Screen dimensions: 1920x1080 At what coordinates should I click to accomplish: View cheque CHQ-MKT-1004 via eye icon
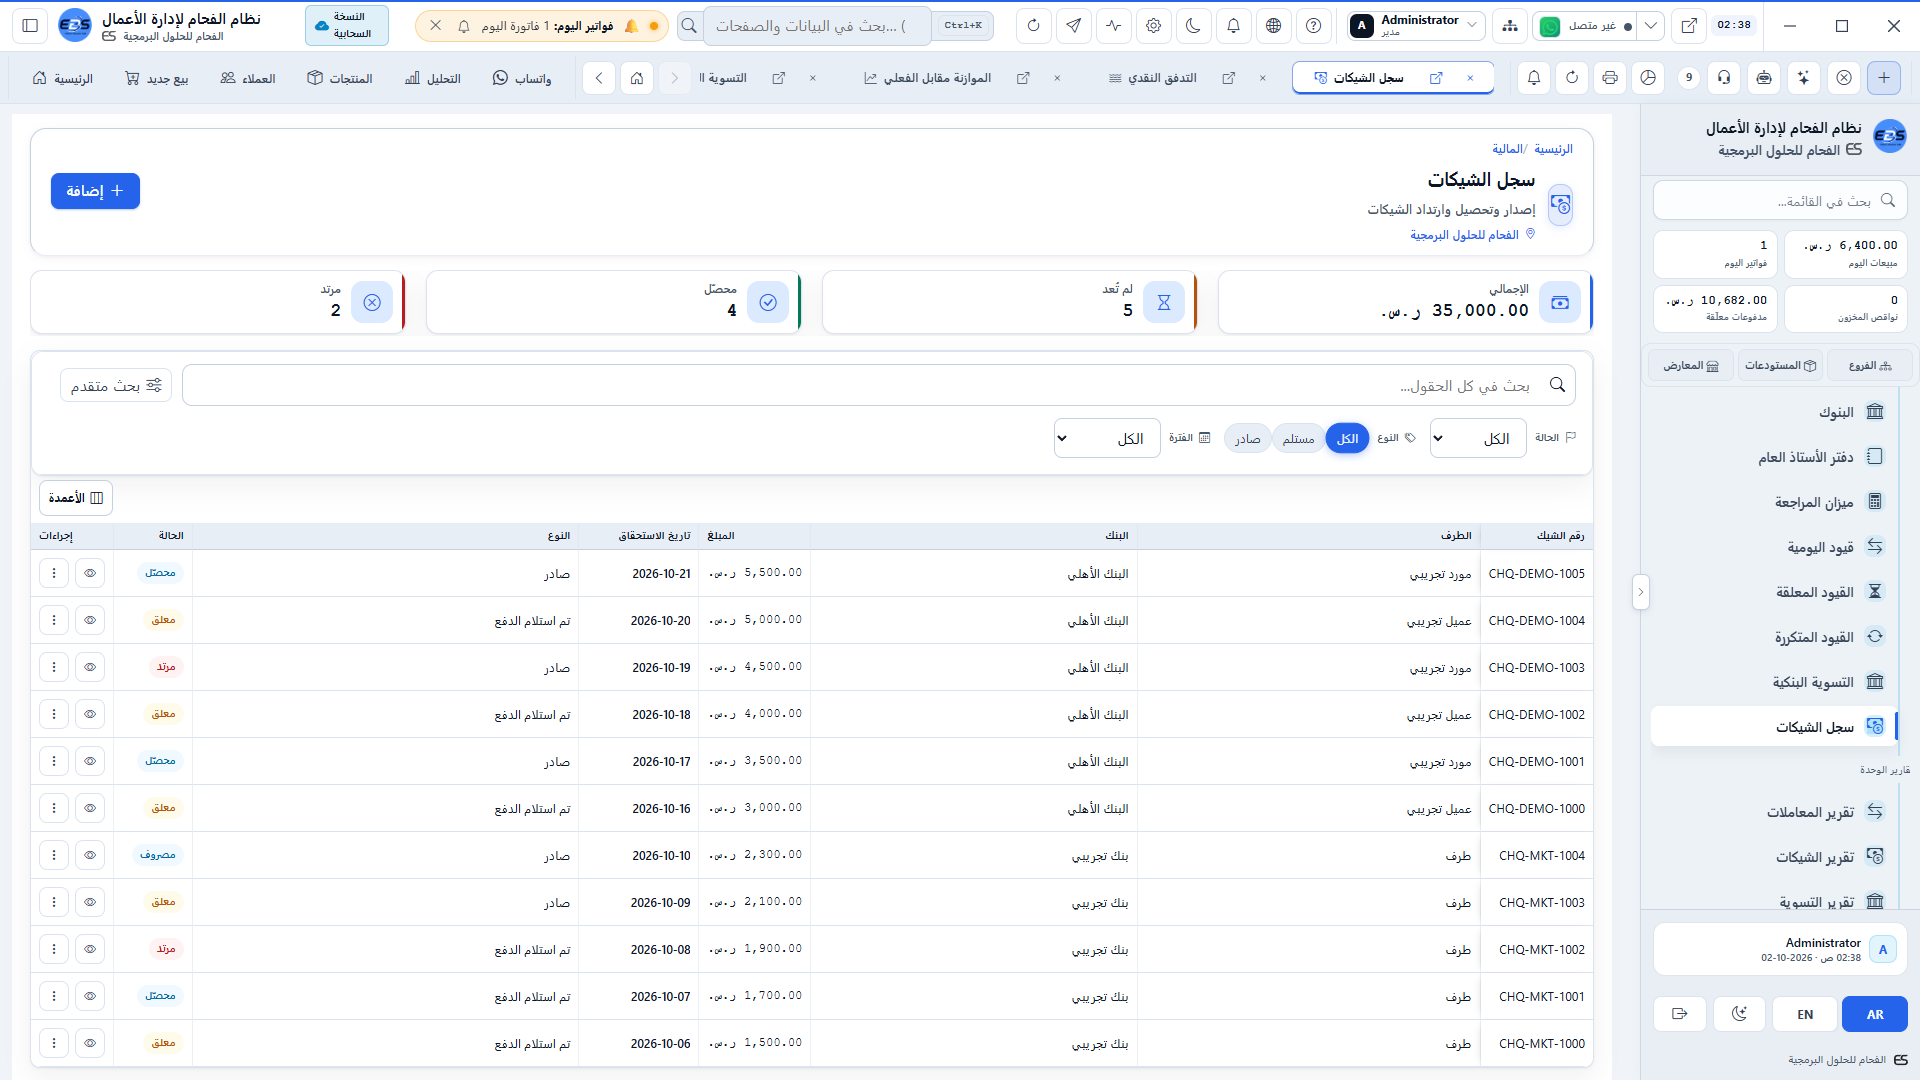90,855
